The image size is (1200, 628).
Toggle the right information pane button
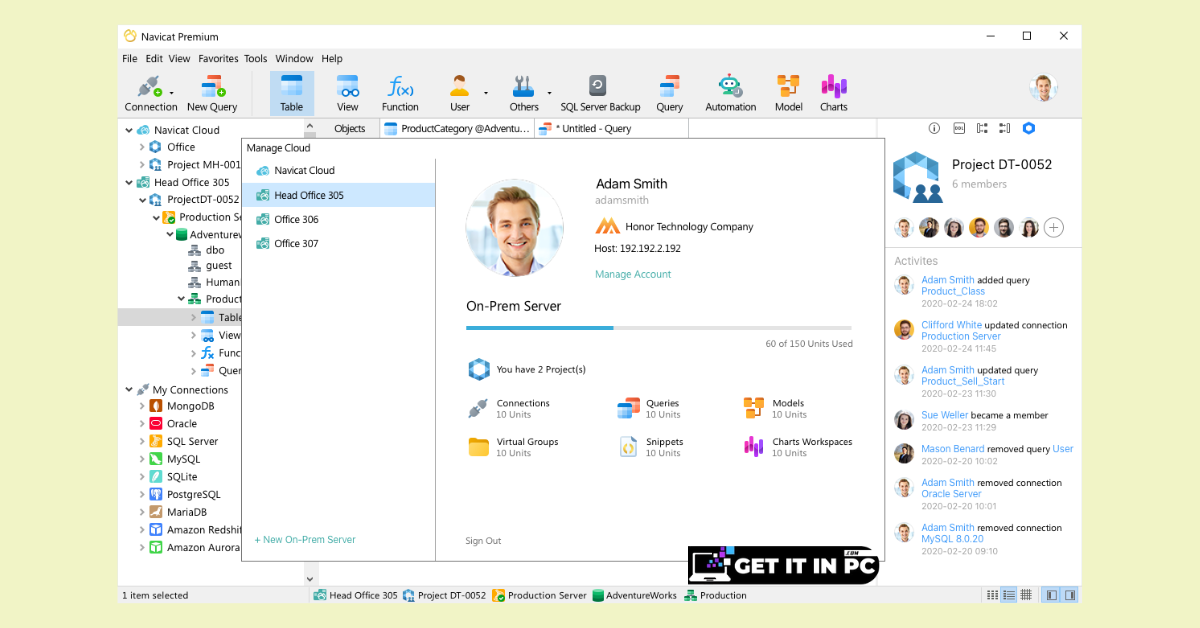click(x=1069, y=595)
